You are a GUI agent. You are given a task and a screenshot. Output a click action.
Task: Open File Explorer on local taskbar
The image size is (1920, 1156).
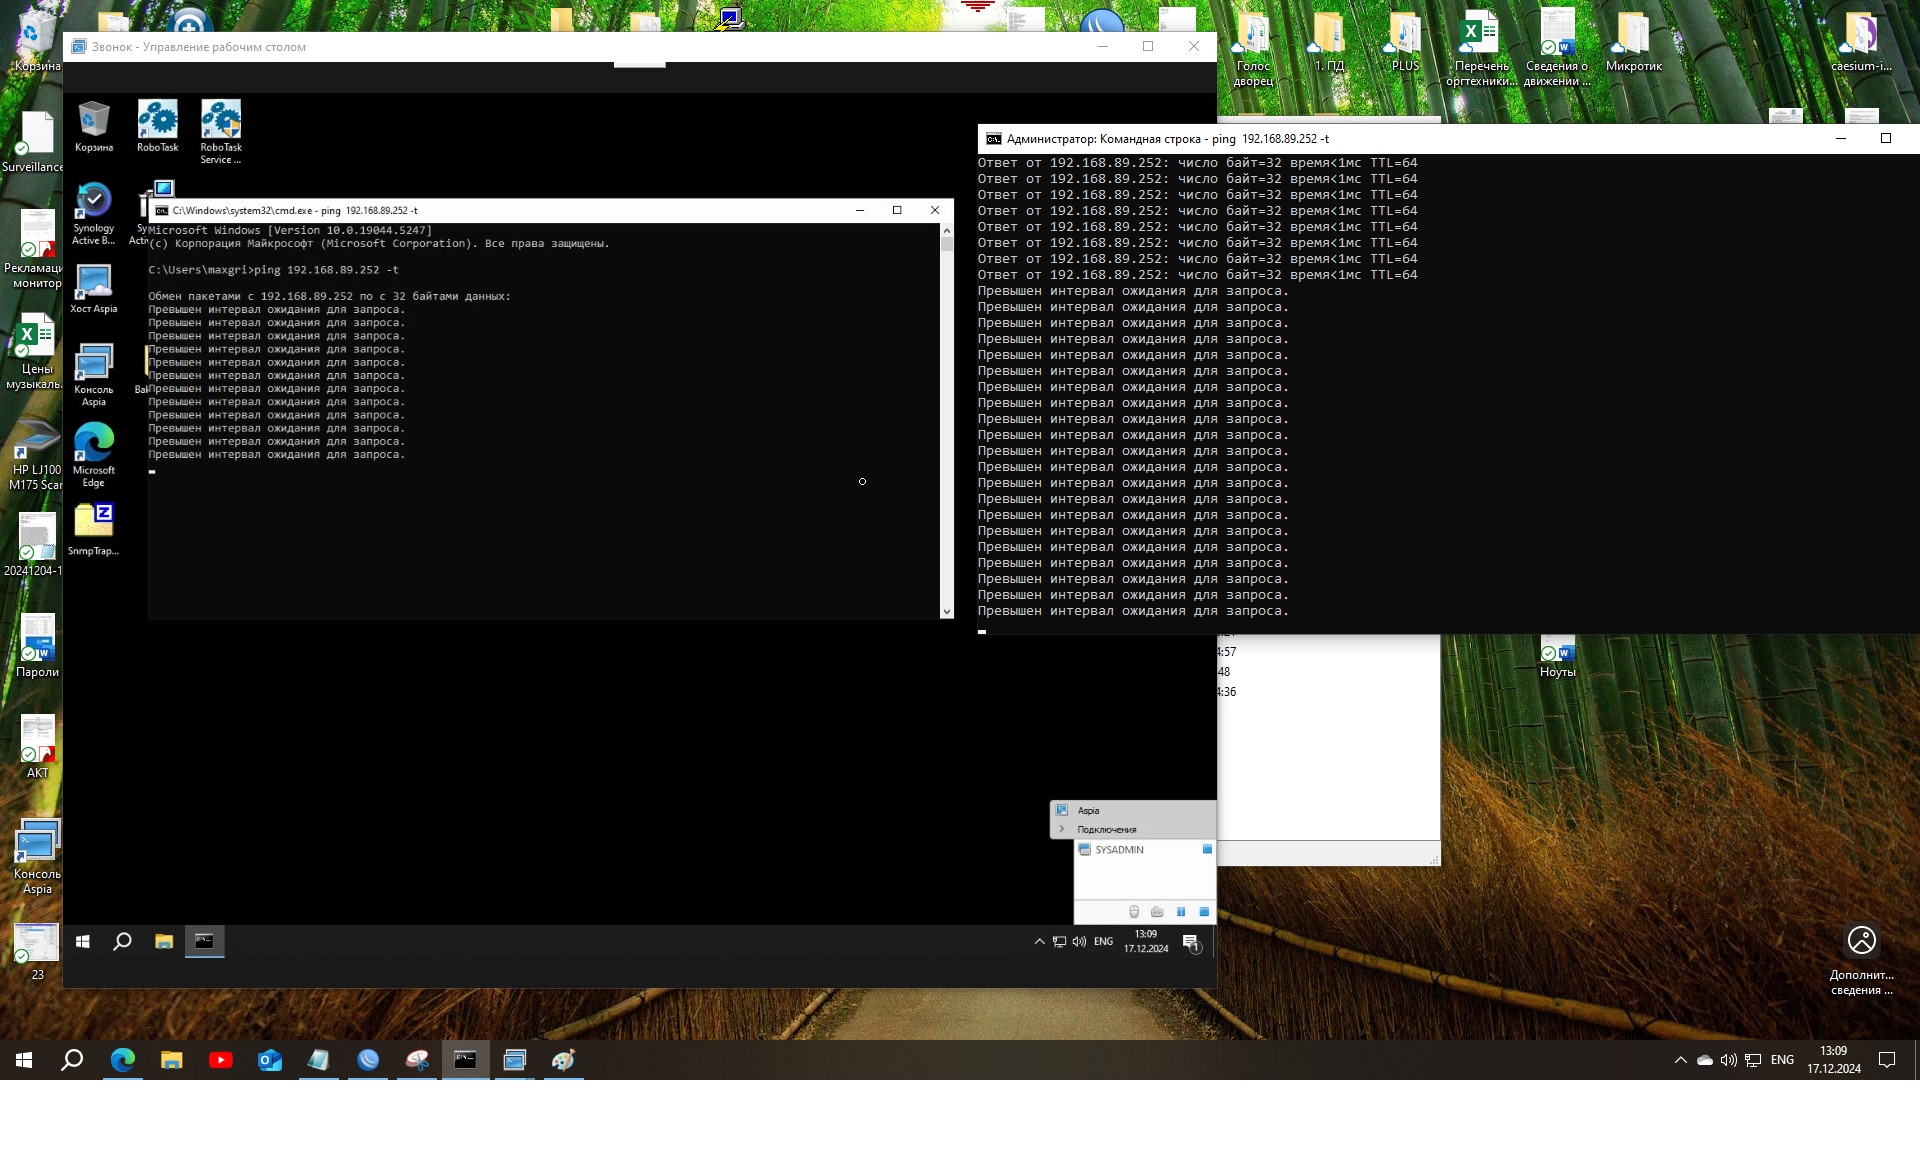tap(172, 1060)
